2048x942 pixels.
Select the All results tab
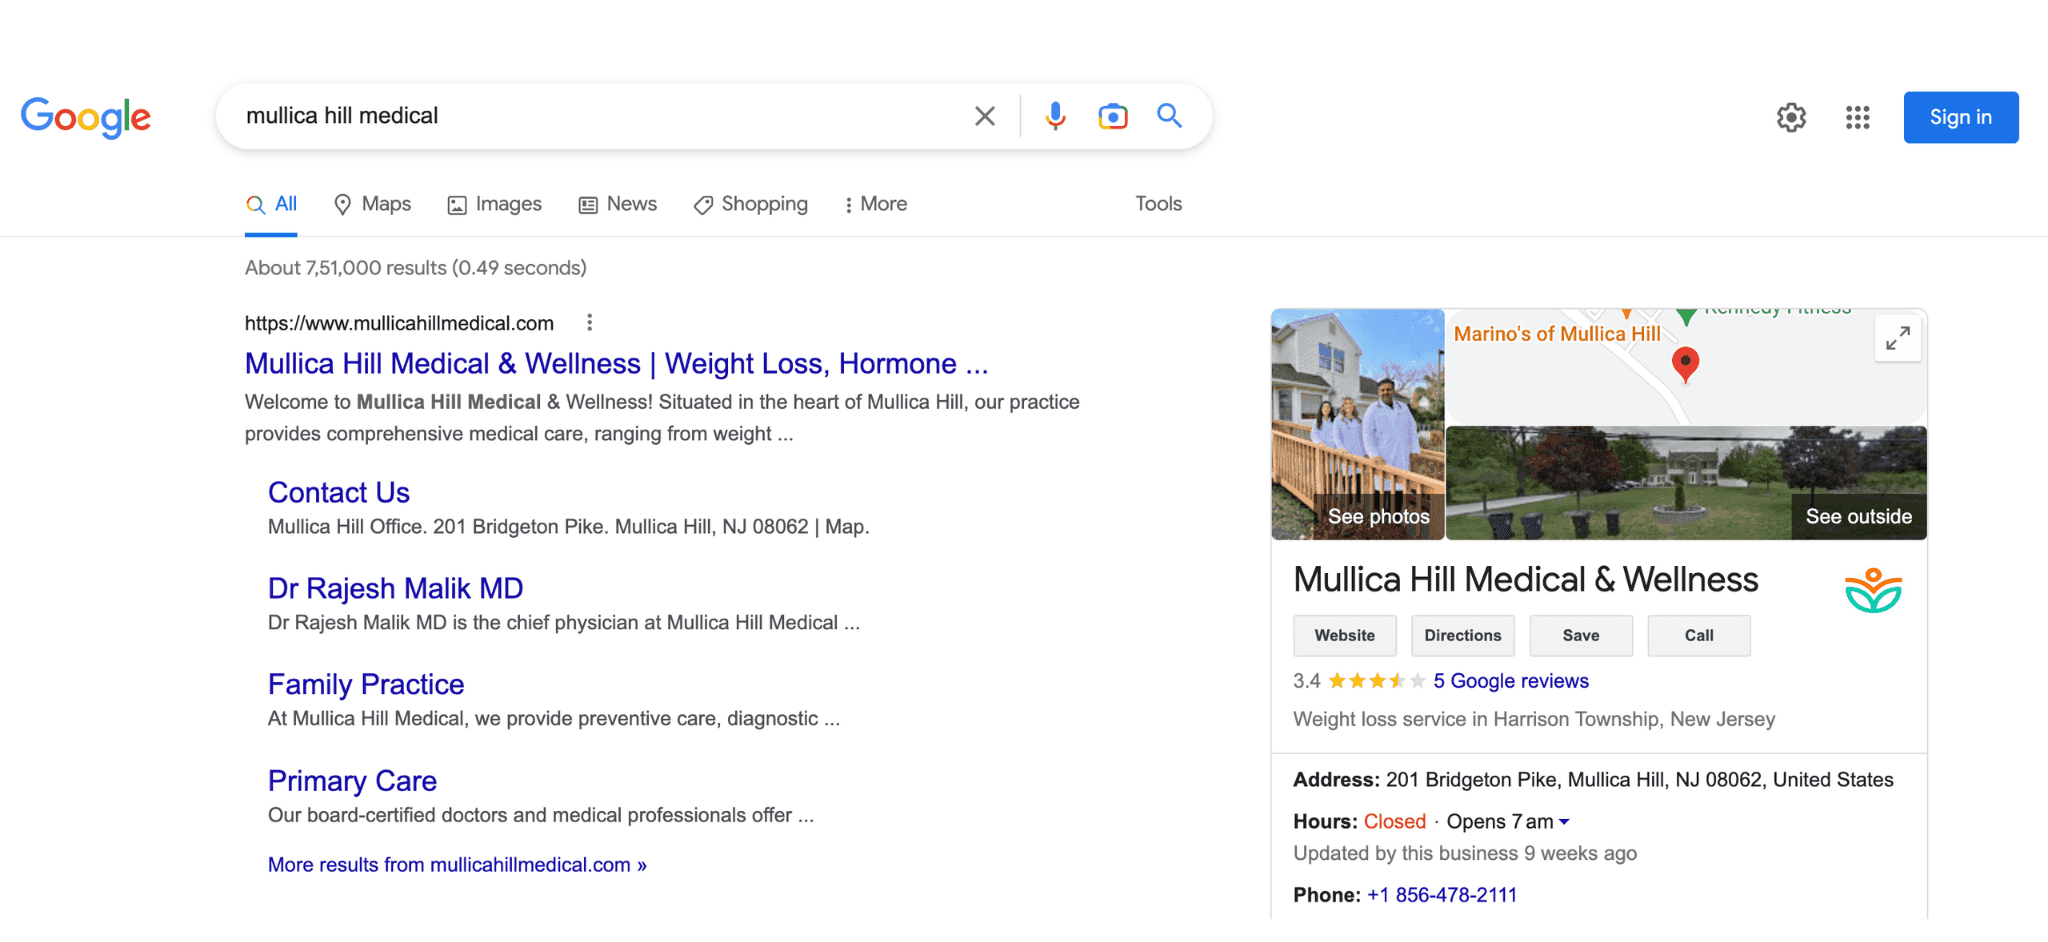271,204
